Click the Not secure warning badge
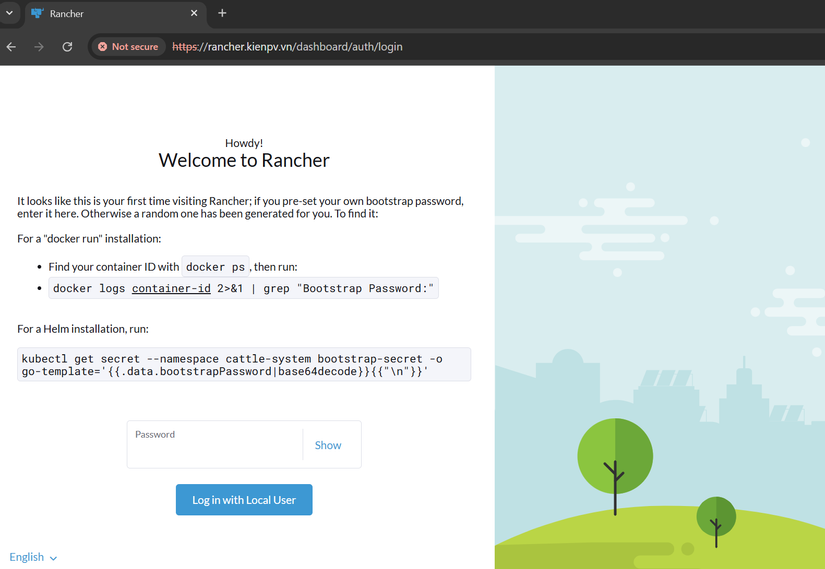This screenshot has height=569, width=825. click(x=128, y=47)
